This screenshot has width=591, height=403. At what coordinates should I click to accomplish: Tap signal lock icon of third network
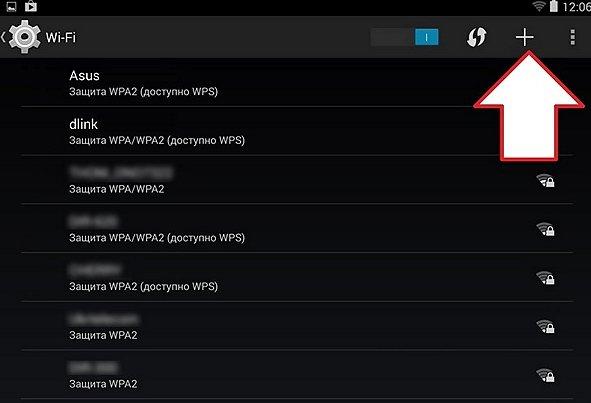(x=545, y=181)
